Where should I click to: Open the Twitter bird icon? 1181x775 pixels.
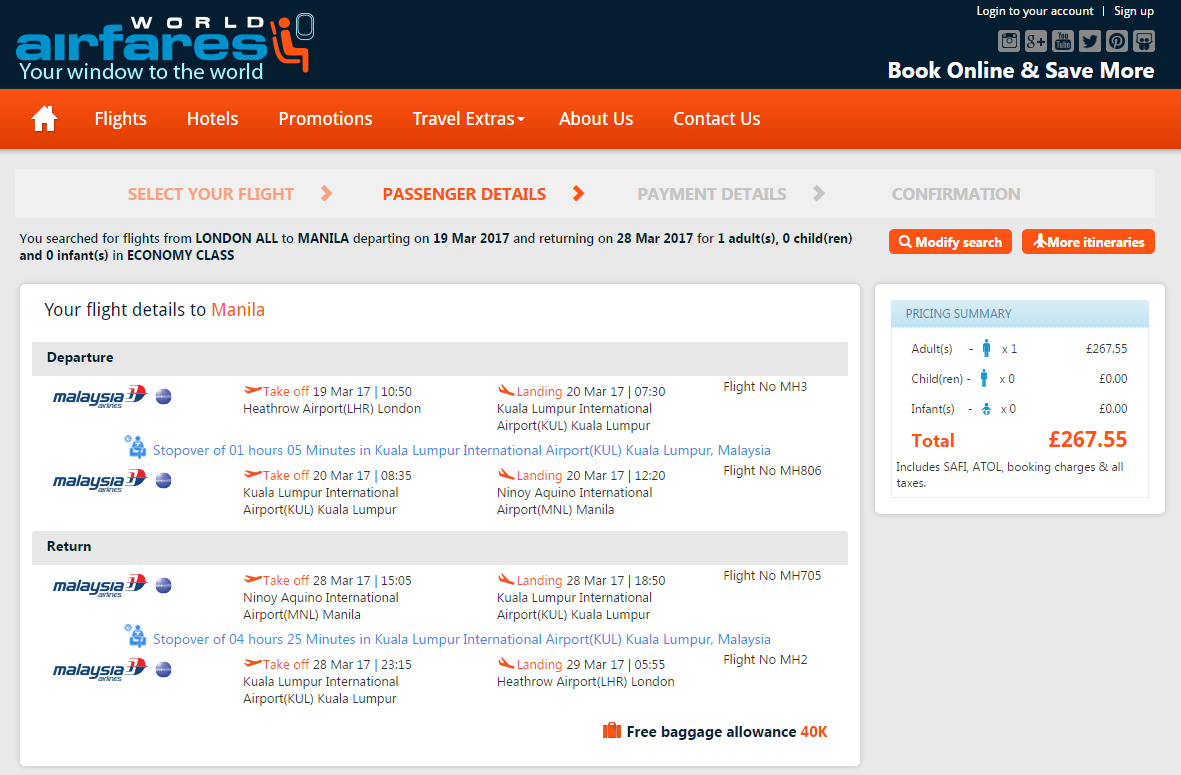1090,41
